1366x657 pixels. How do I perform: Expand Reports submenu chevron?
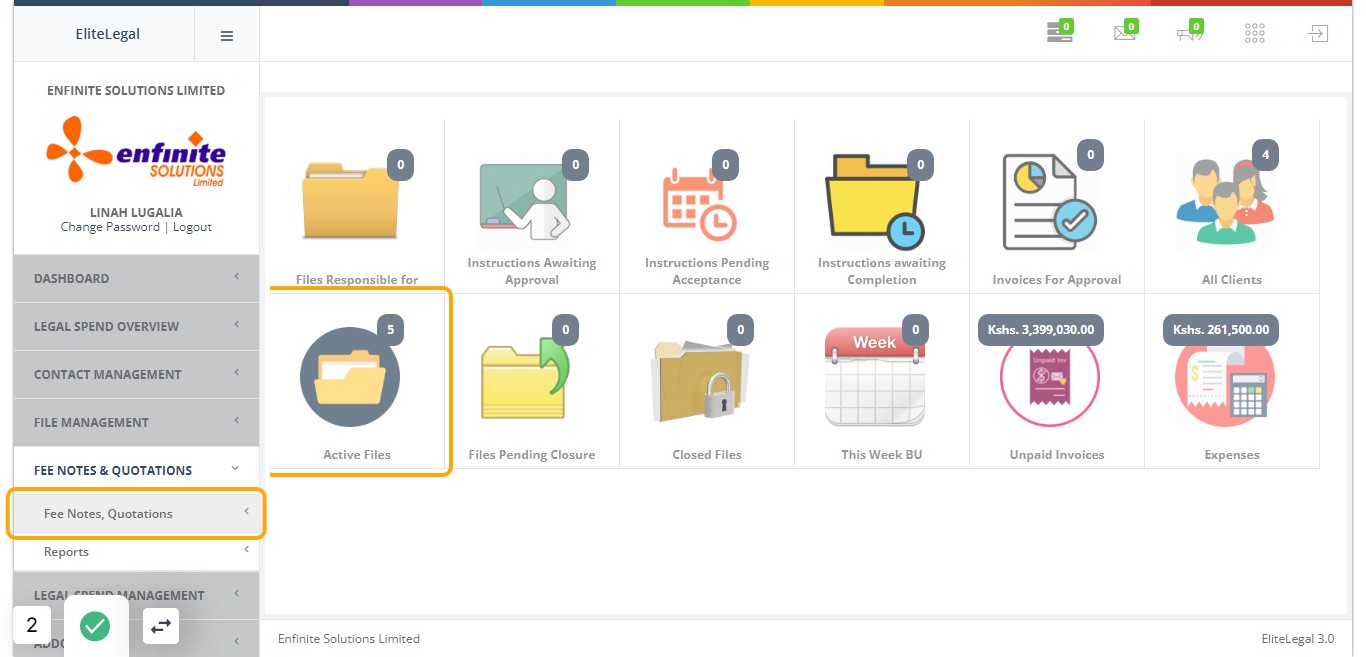pos(246,550)
